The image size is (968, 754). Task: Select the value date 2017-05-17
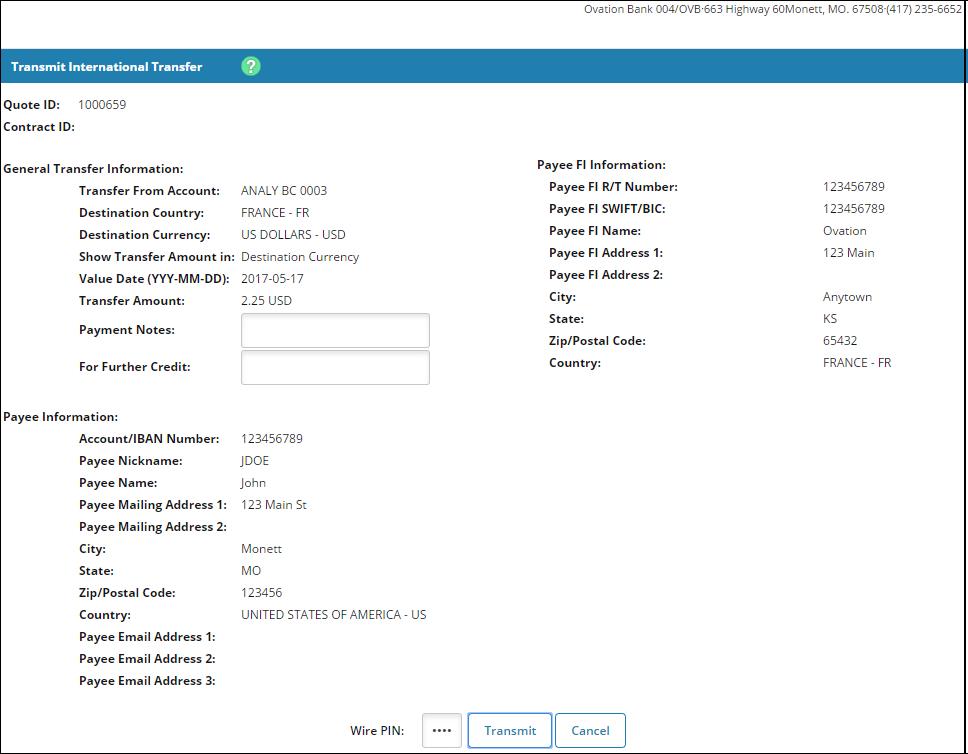(272, 279)
